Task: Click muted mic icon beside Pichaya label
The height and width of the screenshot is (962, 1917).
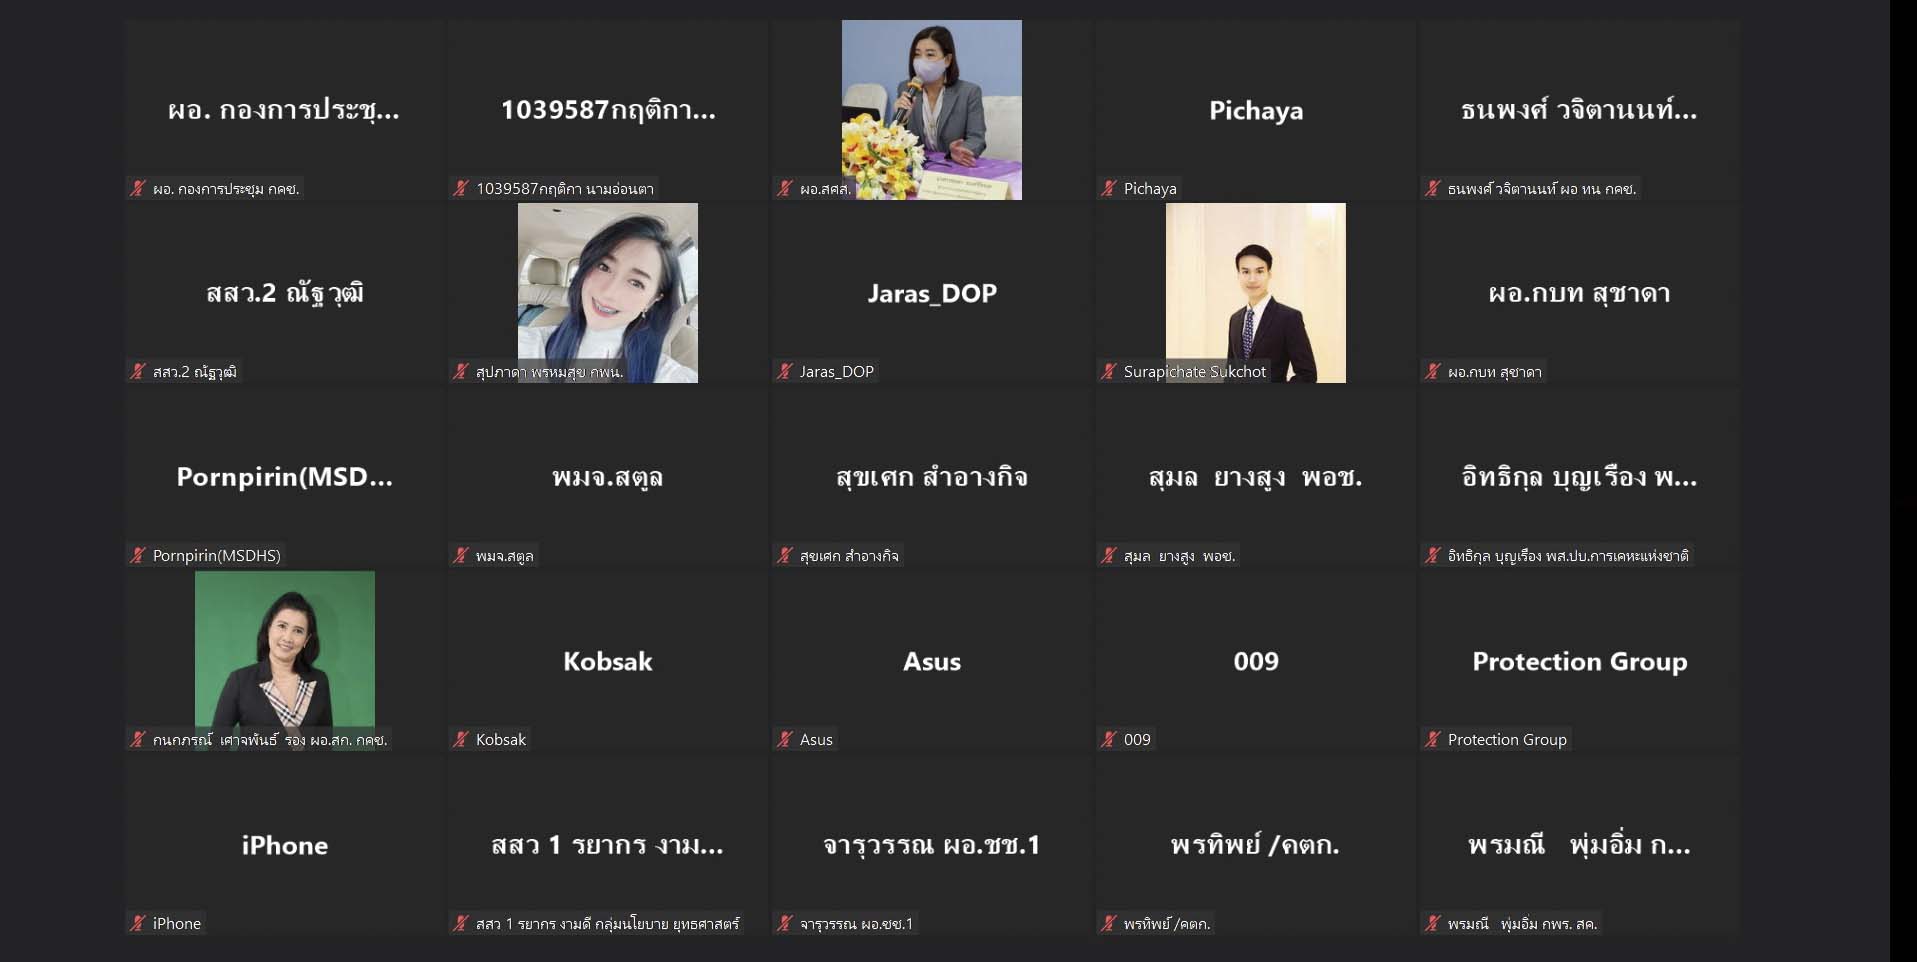Action: tap(1108, 188)
